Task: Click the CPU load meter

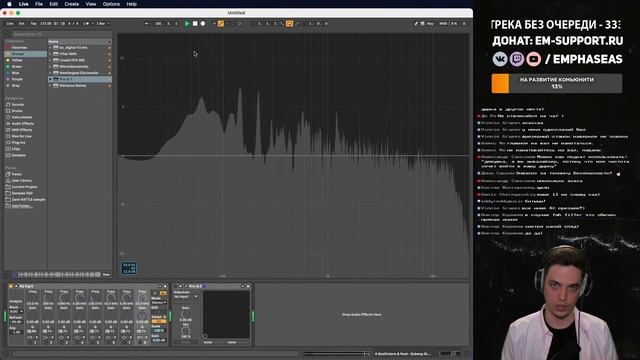Action: pos(454,24)
